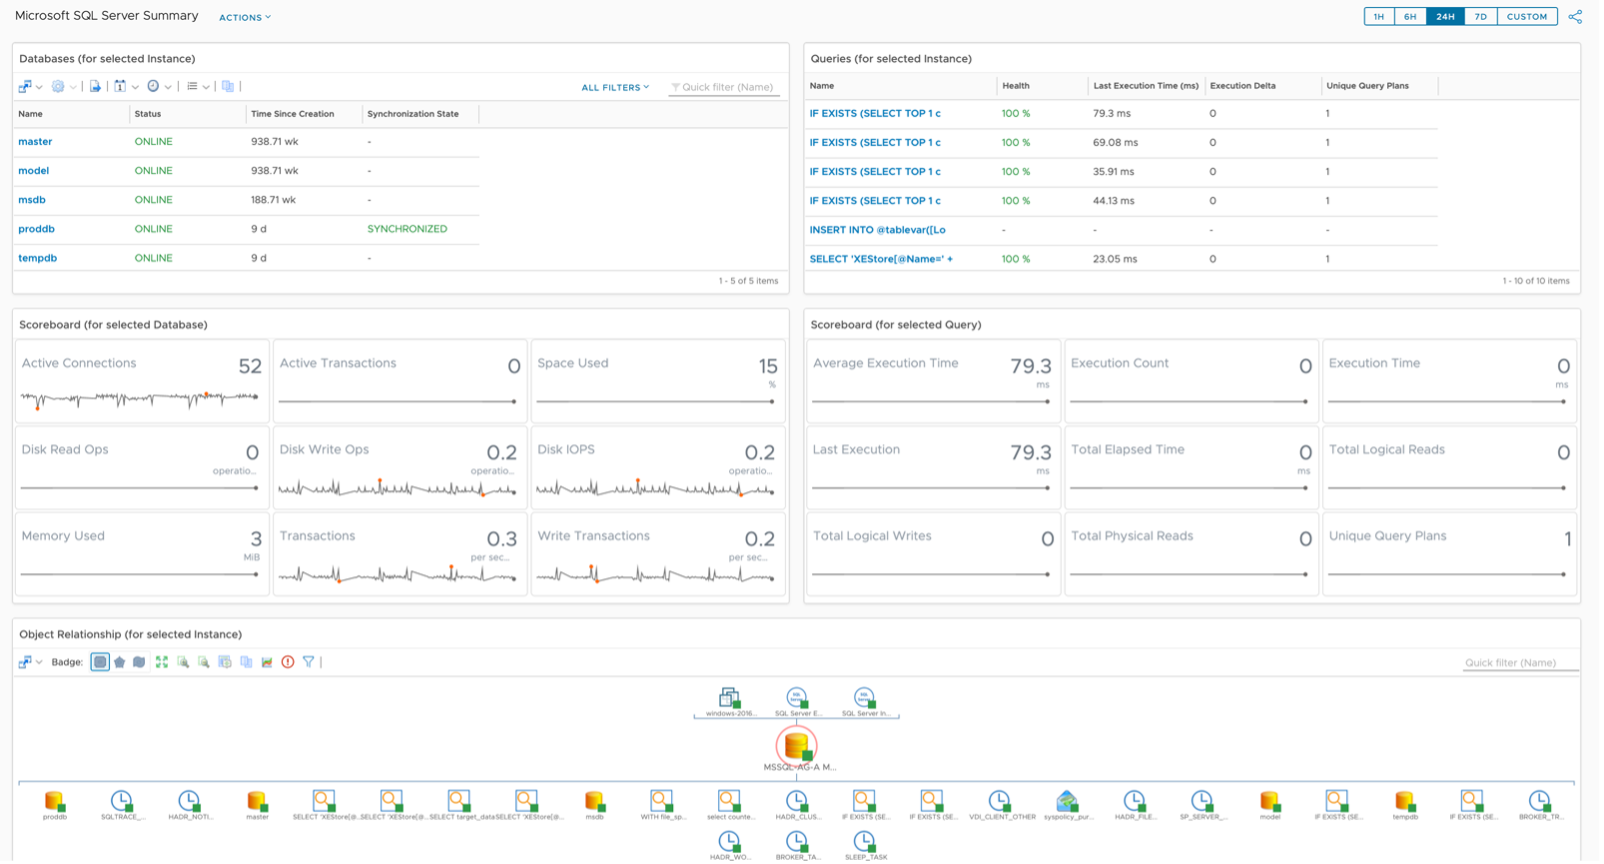This screenshot has width=1604, height=864.
Task: Sort Databases by Status column header
Action: pyautogui.click(x=149, y=115)
